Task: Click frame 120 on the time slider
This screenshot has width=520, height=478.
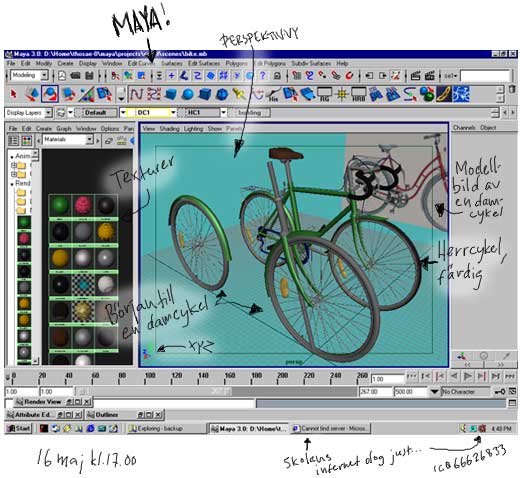Action: point(176,377)
